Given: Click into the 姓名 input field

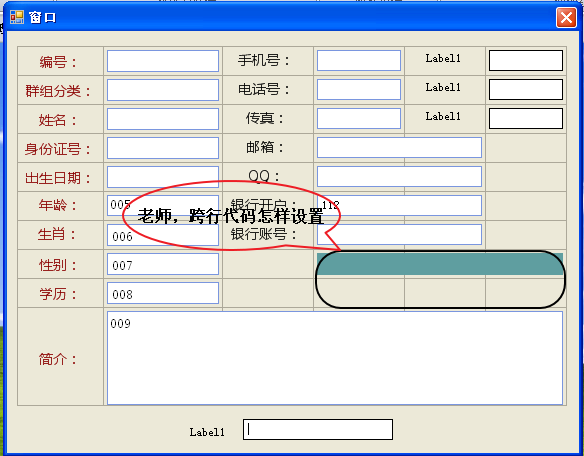Looking at the screenshot, I should coord(163,119).
